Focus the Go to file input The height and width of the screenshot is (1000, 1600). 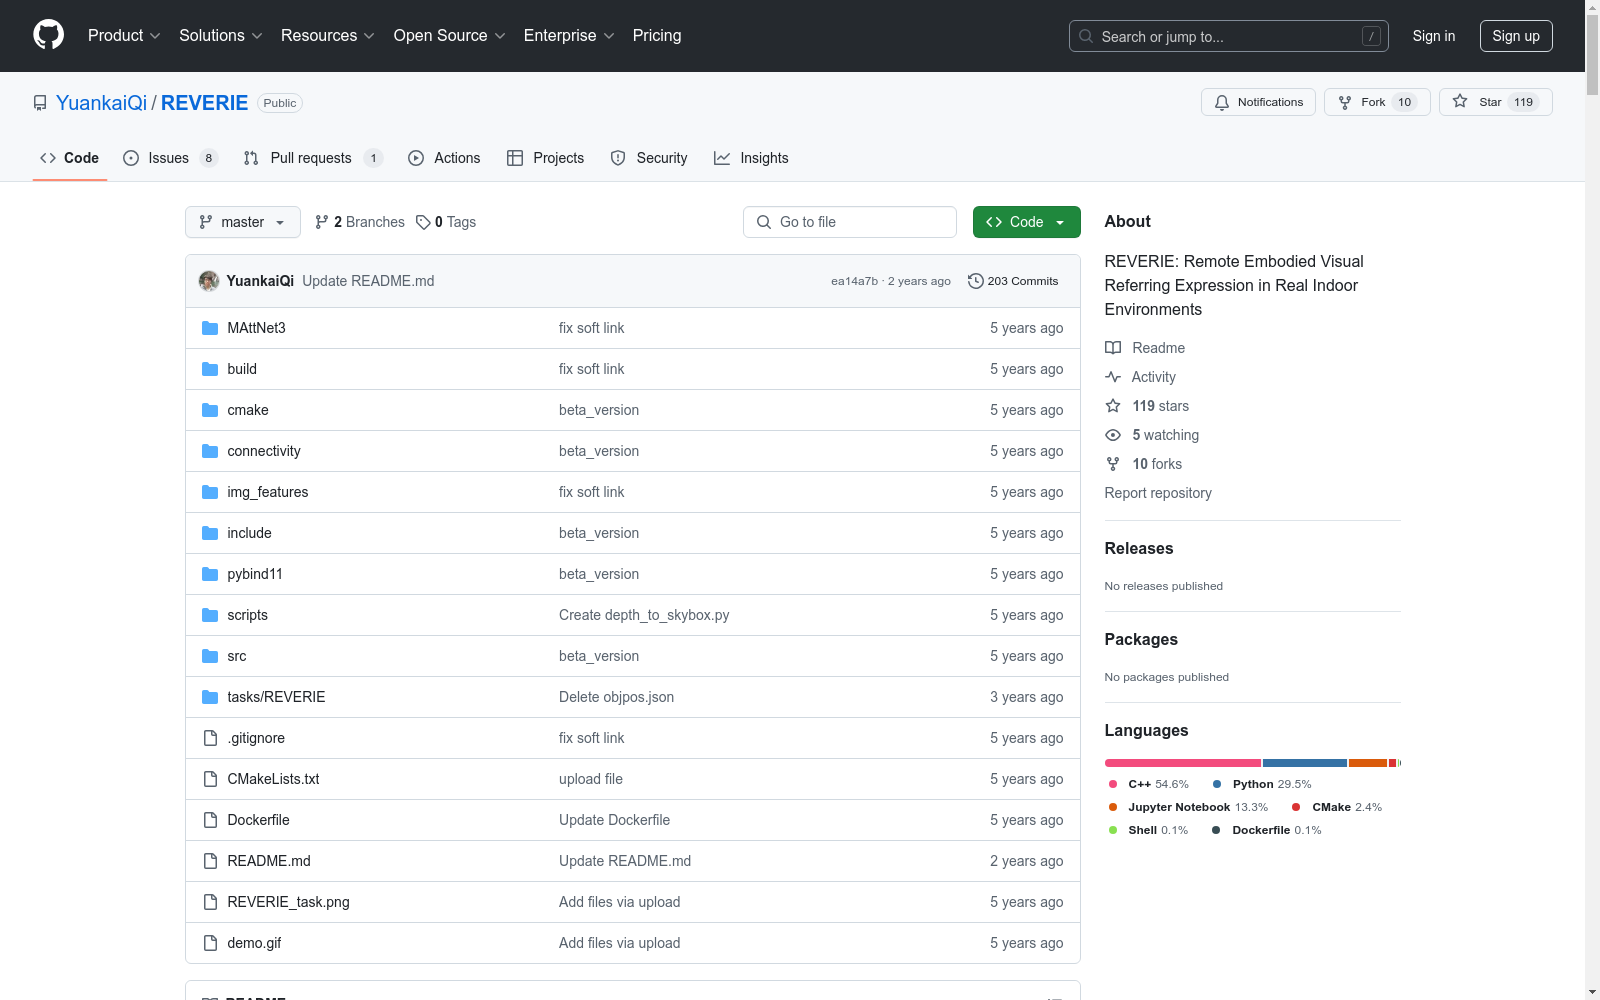click(850, 222)
